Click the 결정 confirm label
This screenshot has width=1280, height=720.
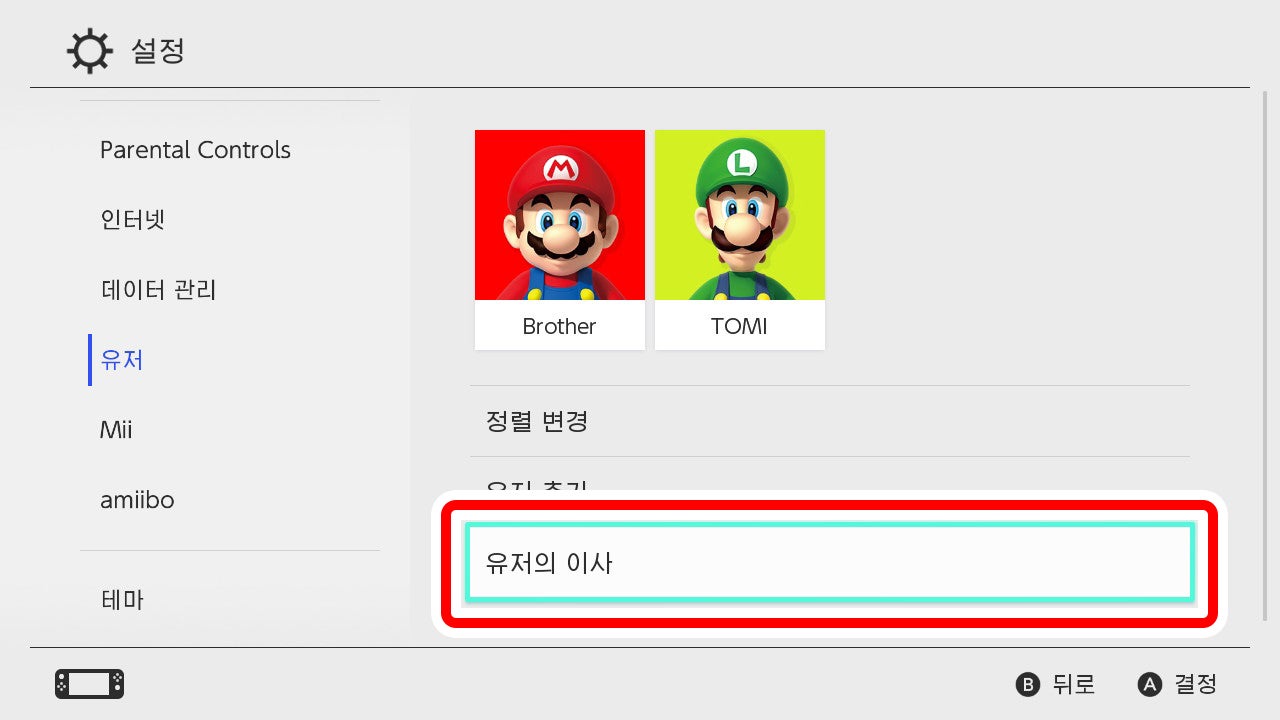coord(1195,685)
